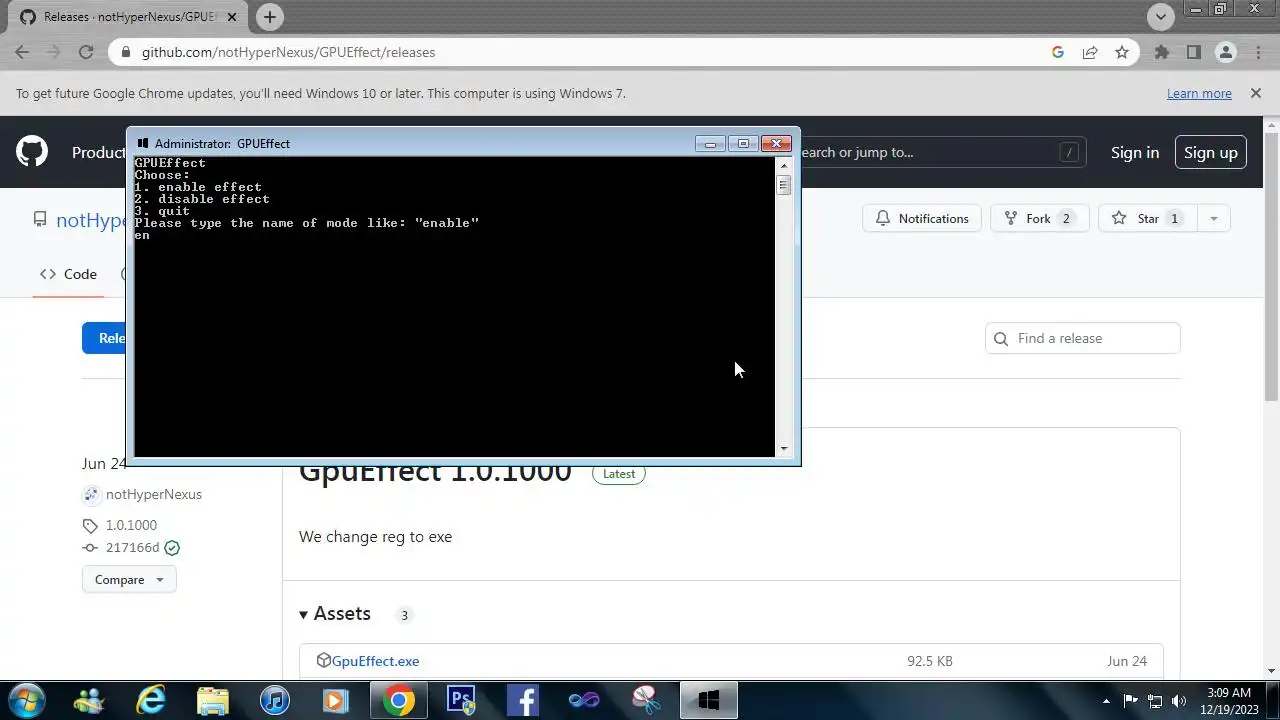Click the "We change reg to exe" text

[x=375, y=537]
